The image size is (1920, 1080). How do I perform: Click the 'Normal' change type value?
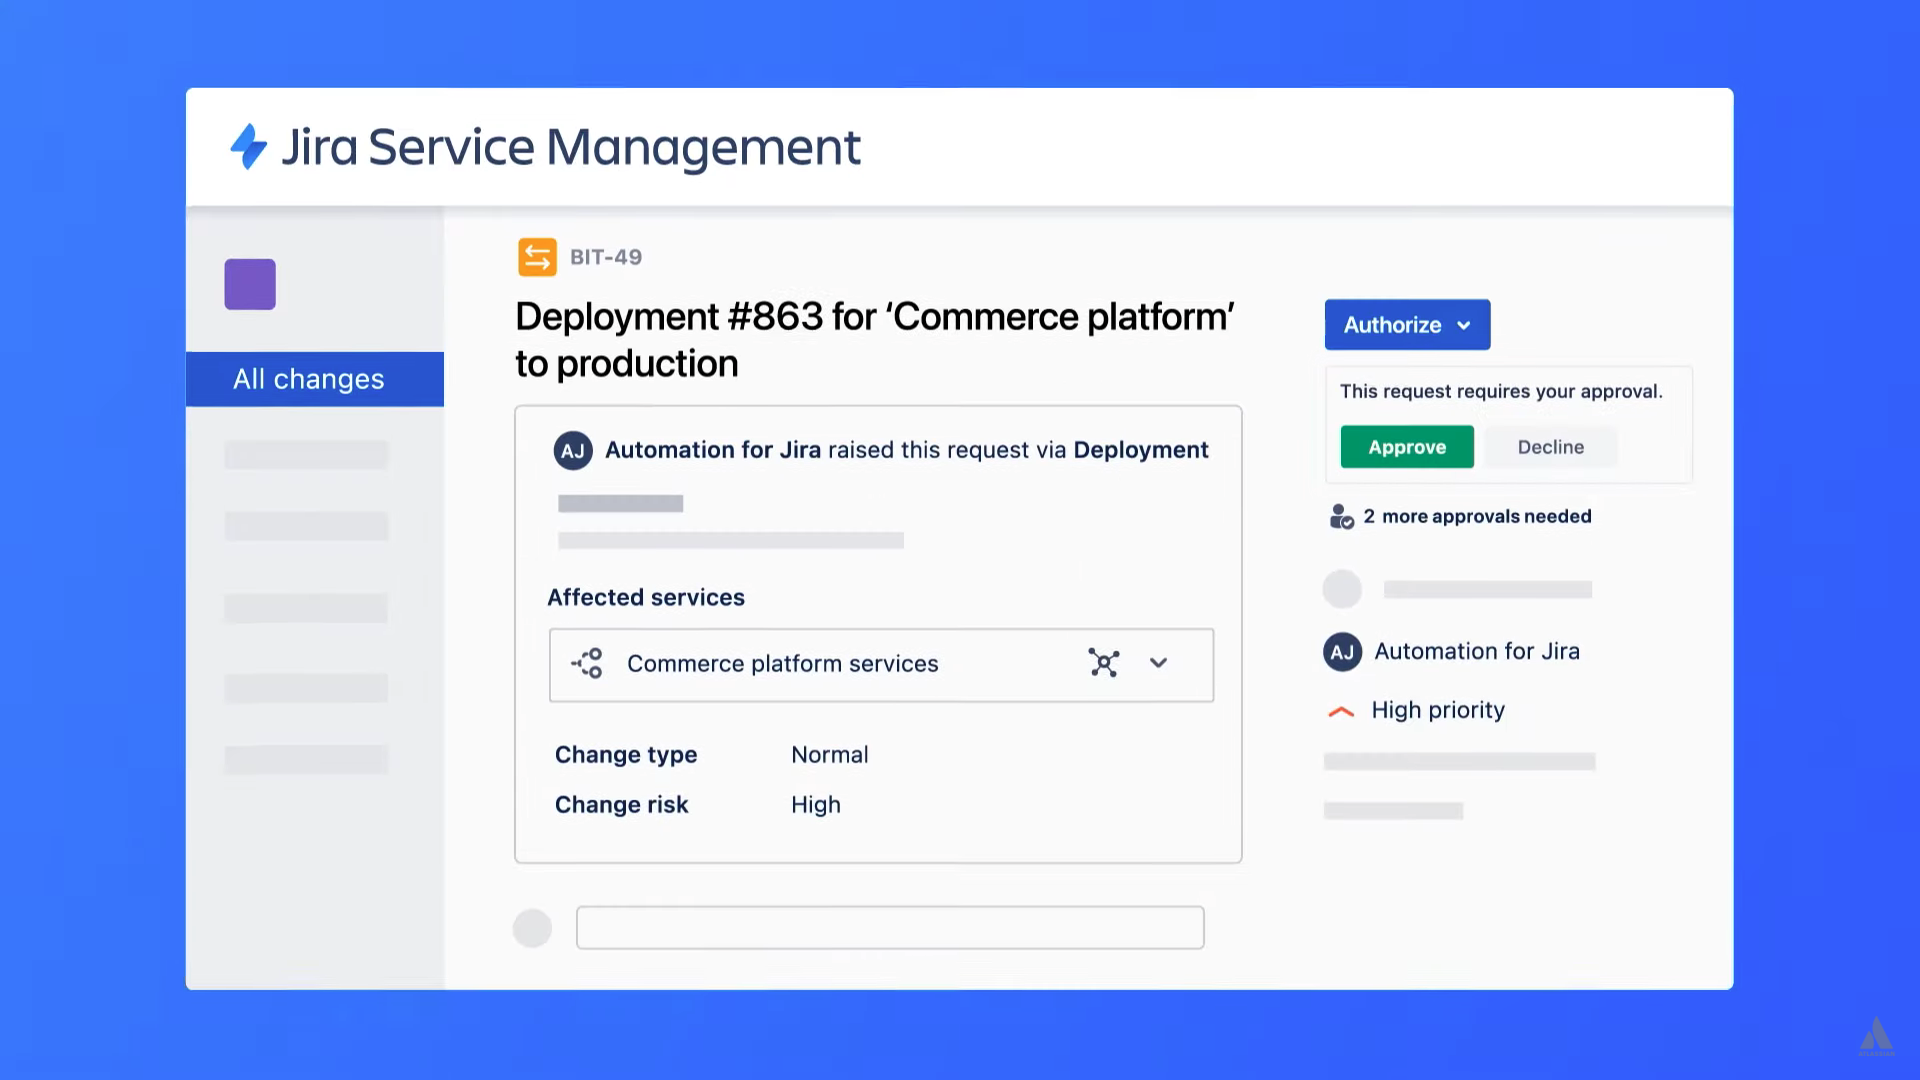pyautogui.click(x=830, y=755)
